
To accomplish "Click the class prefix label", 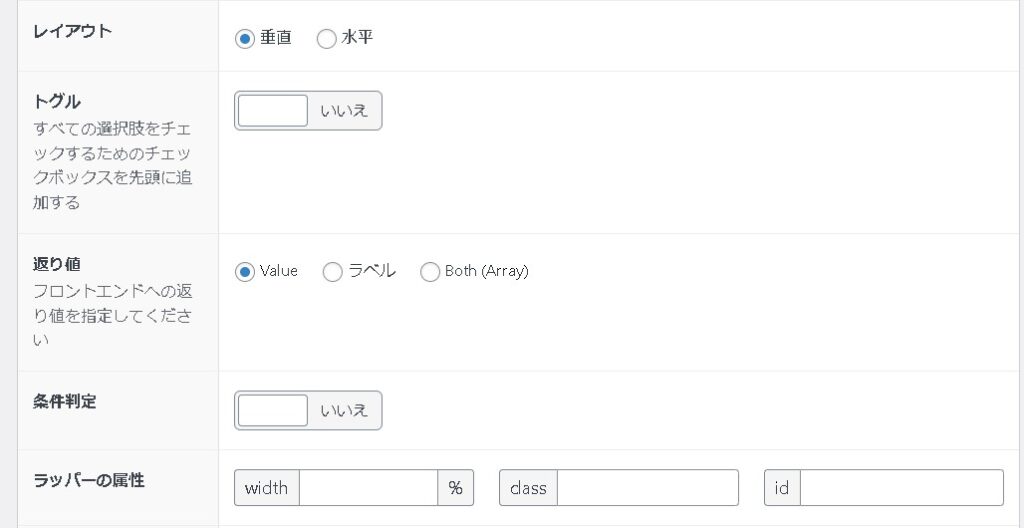I will 528,488.
